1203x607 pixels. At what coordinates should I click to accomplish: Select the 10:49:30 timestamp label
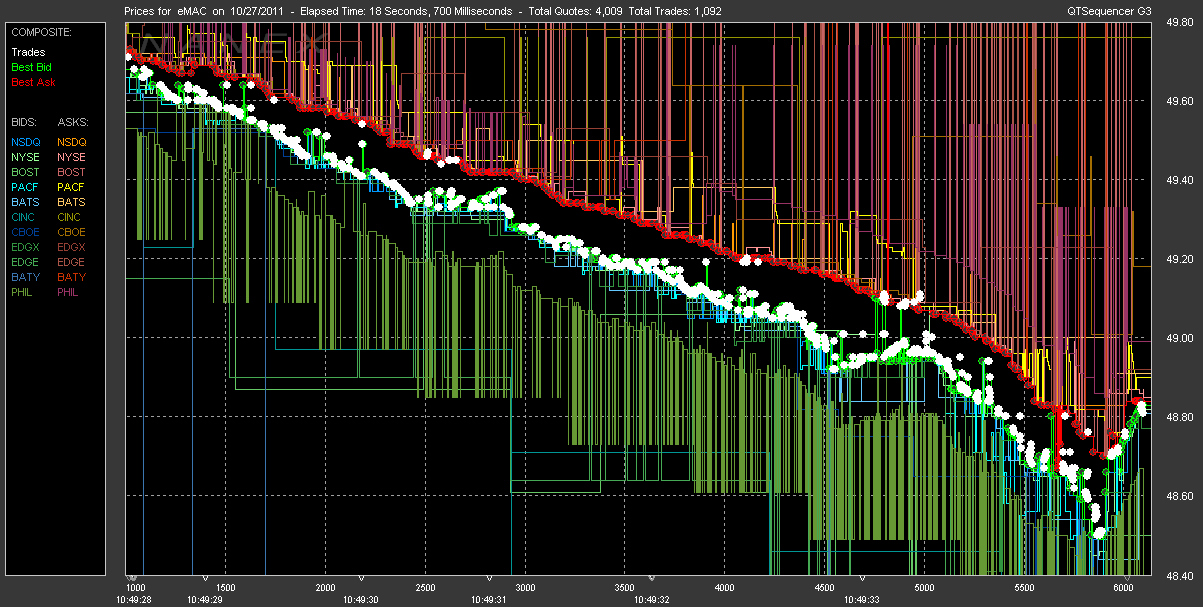(x=359, y=599)
